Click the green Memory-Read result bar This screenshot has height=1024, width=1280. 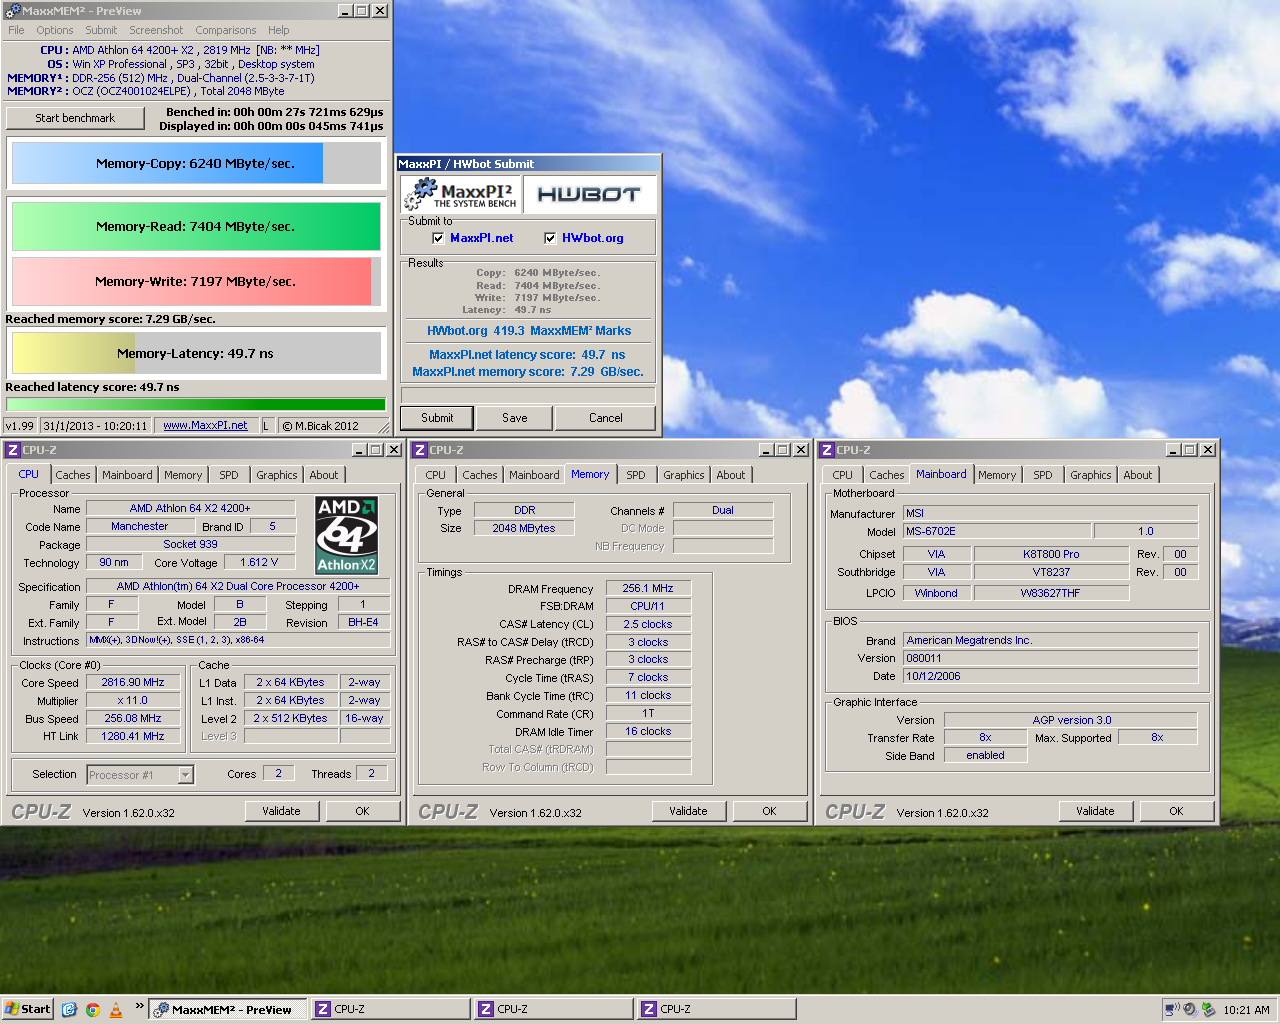click(196, 226)
